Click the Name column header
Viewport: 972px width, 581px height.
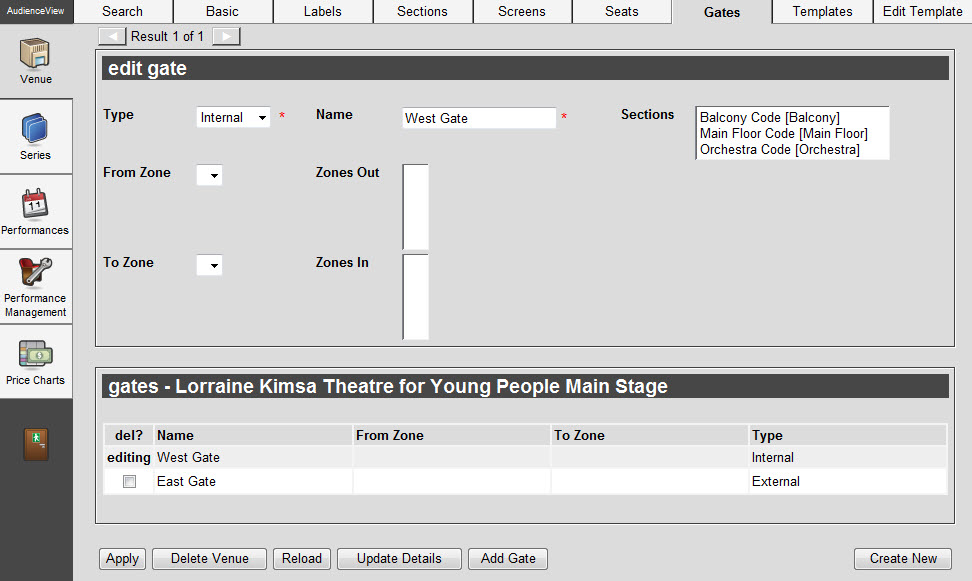click(252, 435)
